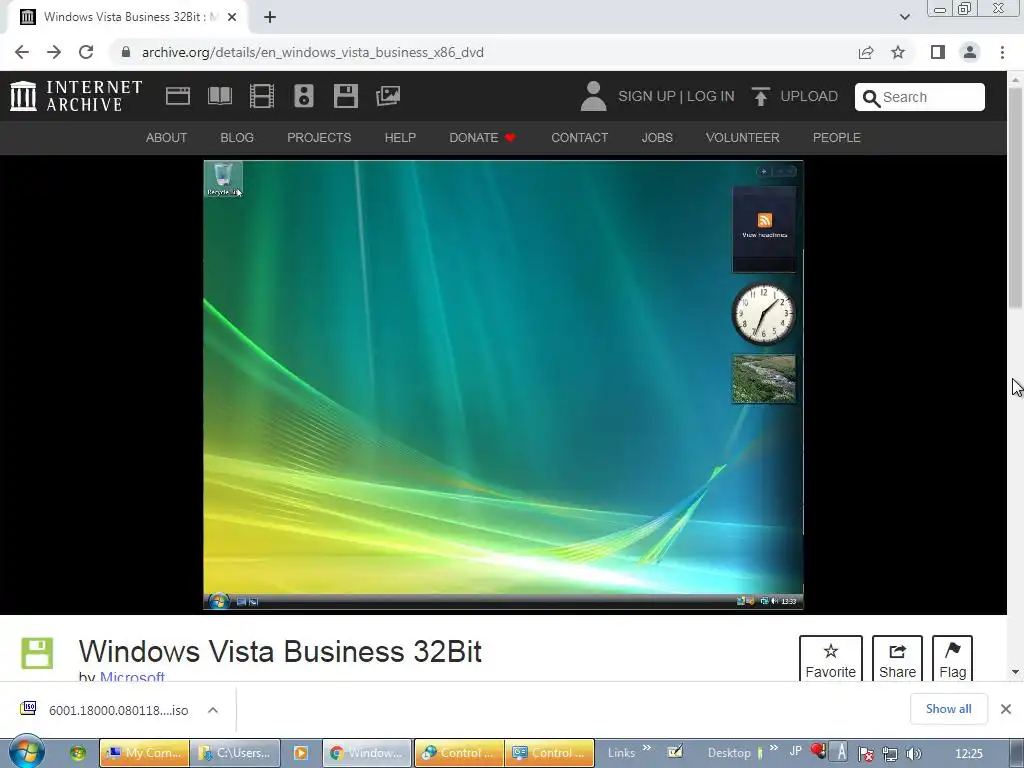This screenshot has width=1024, height=768.
Task: Open the Internet Archive home logo
Action: (x=76, y=96)
